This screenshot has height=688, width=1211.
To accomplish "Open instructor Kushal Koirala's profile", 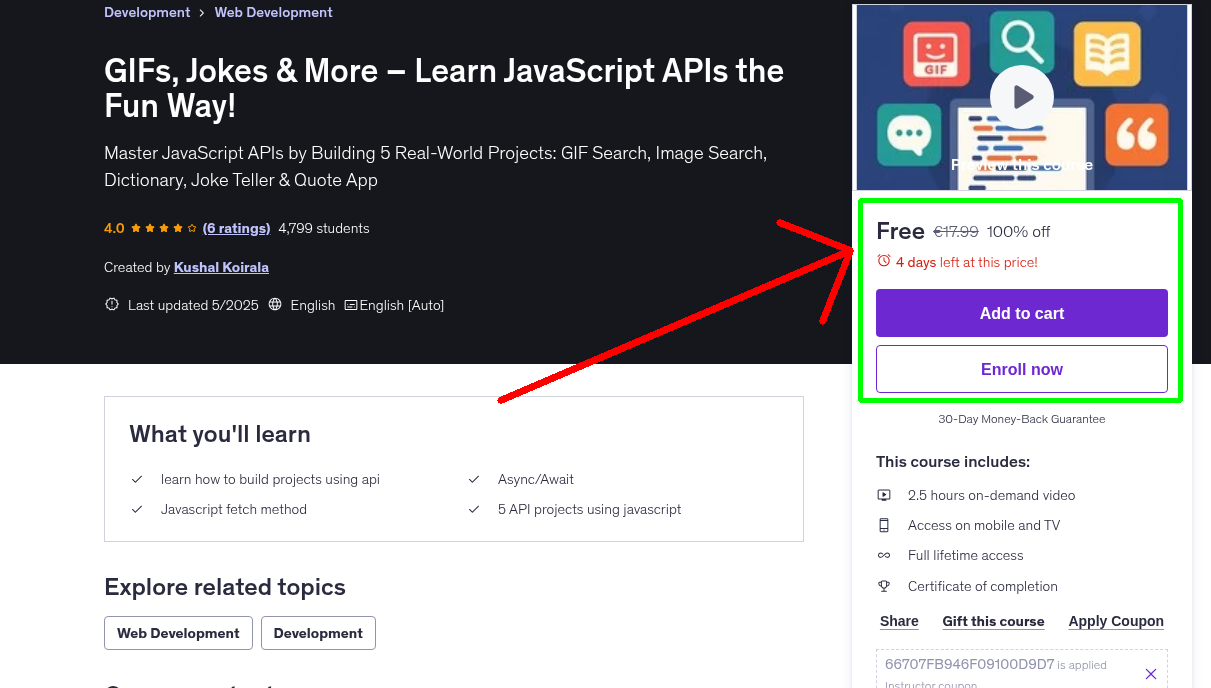I will (220, 267).
